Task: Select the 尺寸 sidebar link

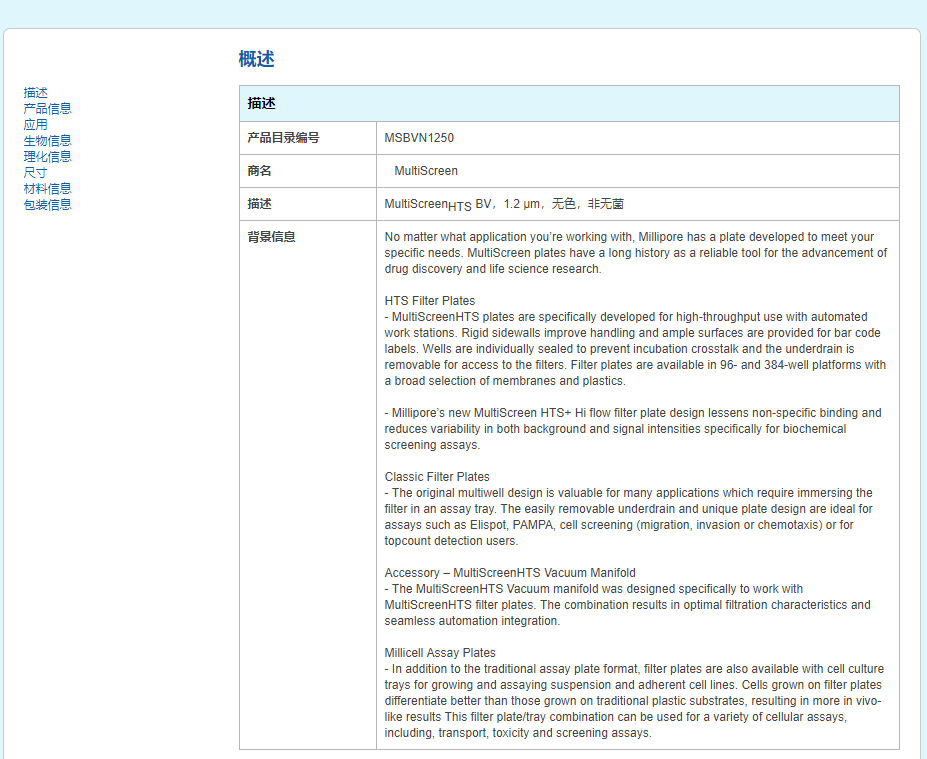Action: (35, 173)
